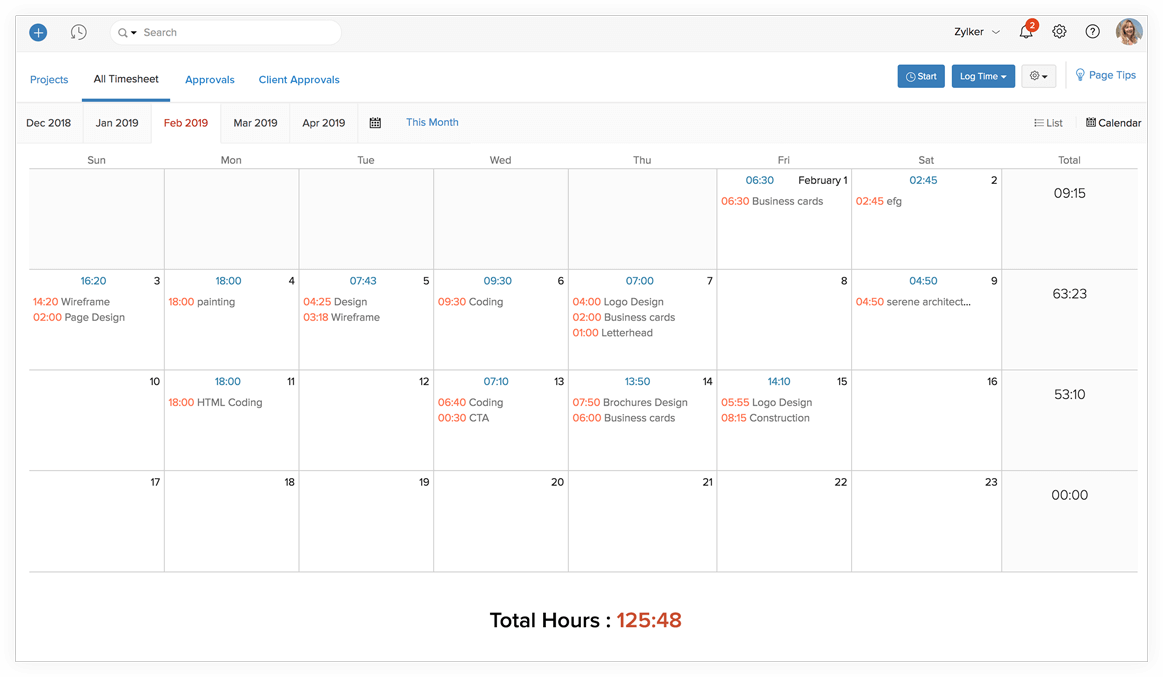Screen dimensions: 1163x677
Task: Expand the Zylker portal dropdown
Action: click(977, 32)
